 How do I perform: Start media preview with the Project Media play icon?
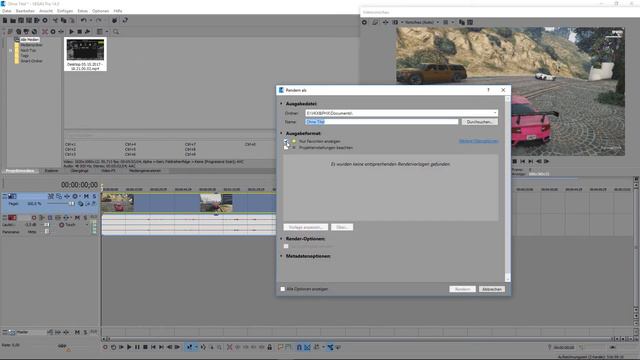click(x=71, y=31)
